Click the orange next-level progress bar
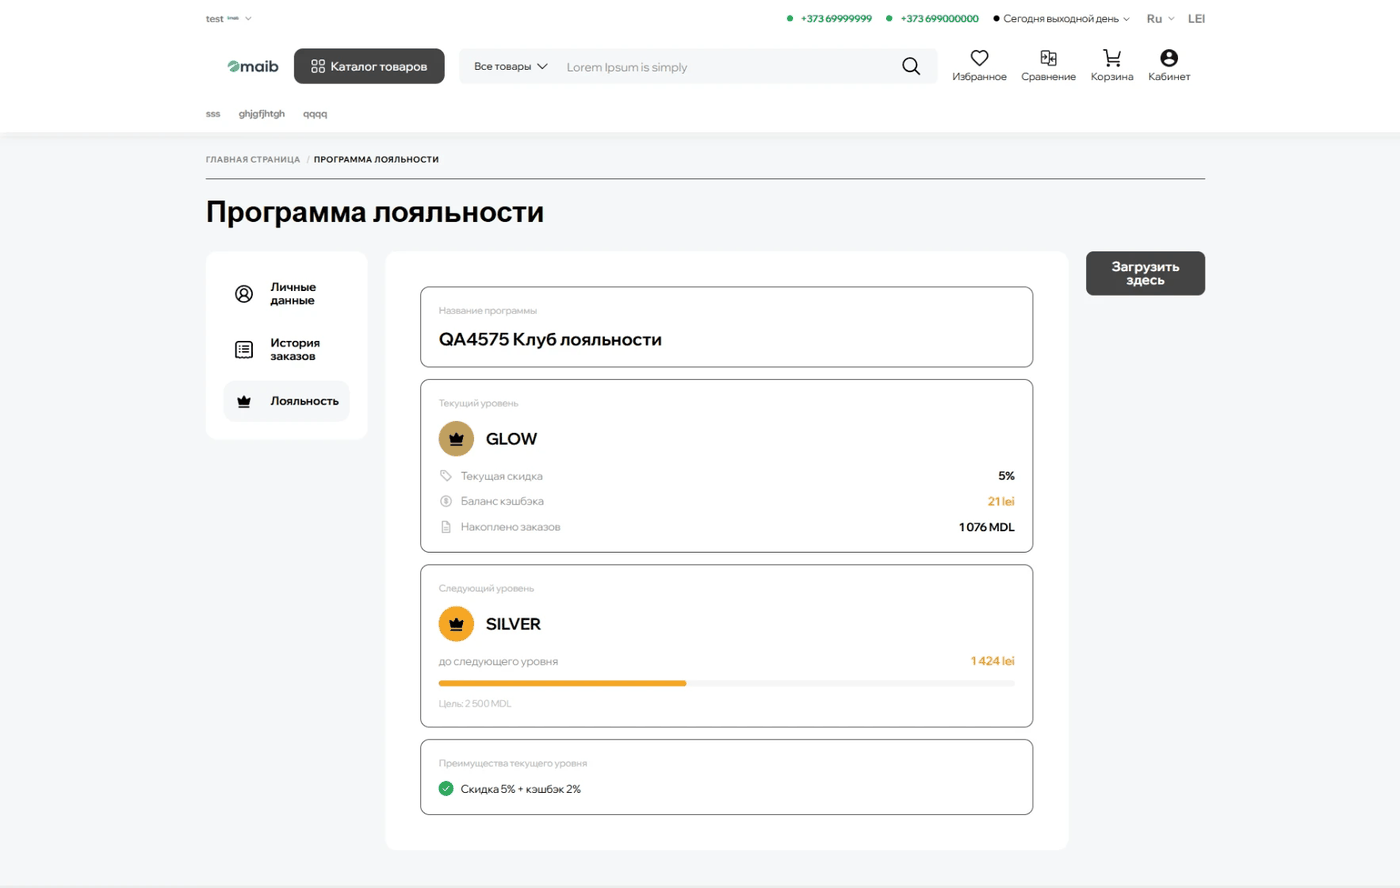The height and width of the screenshot is (888, 1400). point(562,683)
